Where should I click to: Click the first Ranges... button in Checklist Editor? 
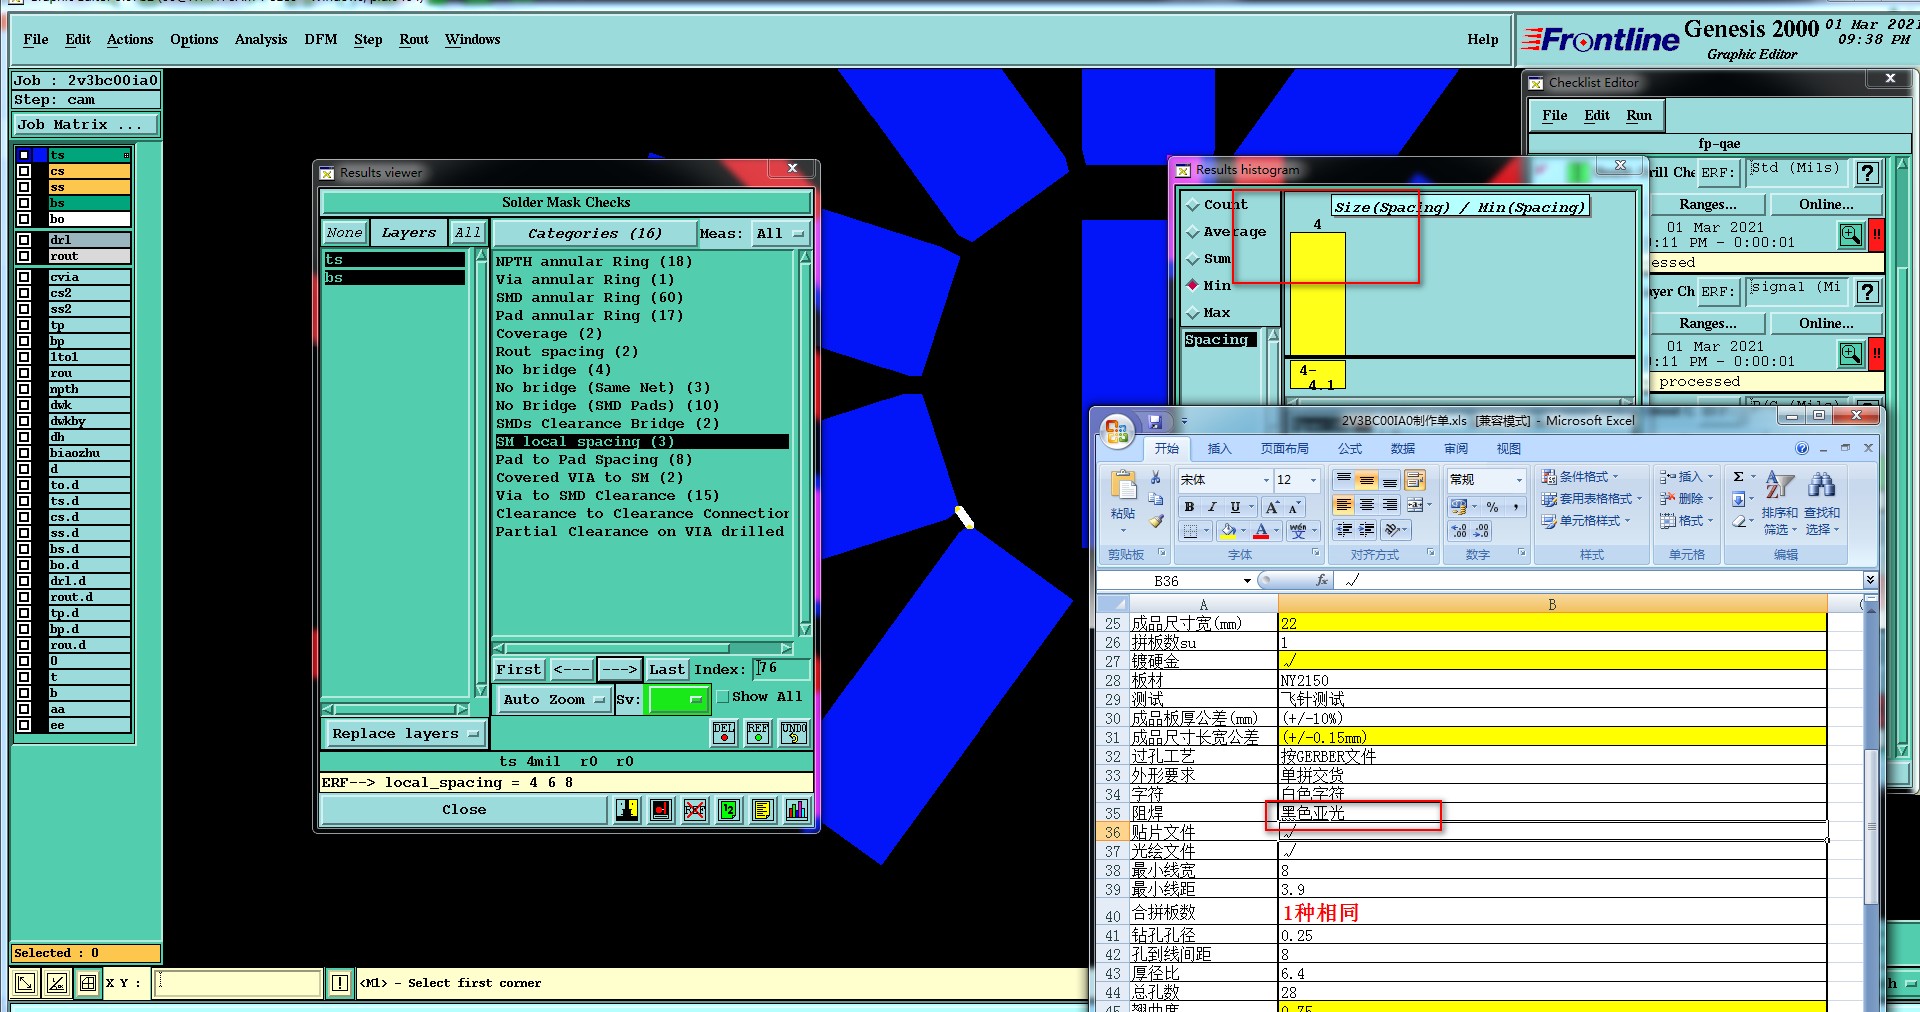(1708, 205)
